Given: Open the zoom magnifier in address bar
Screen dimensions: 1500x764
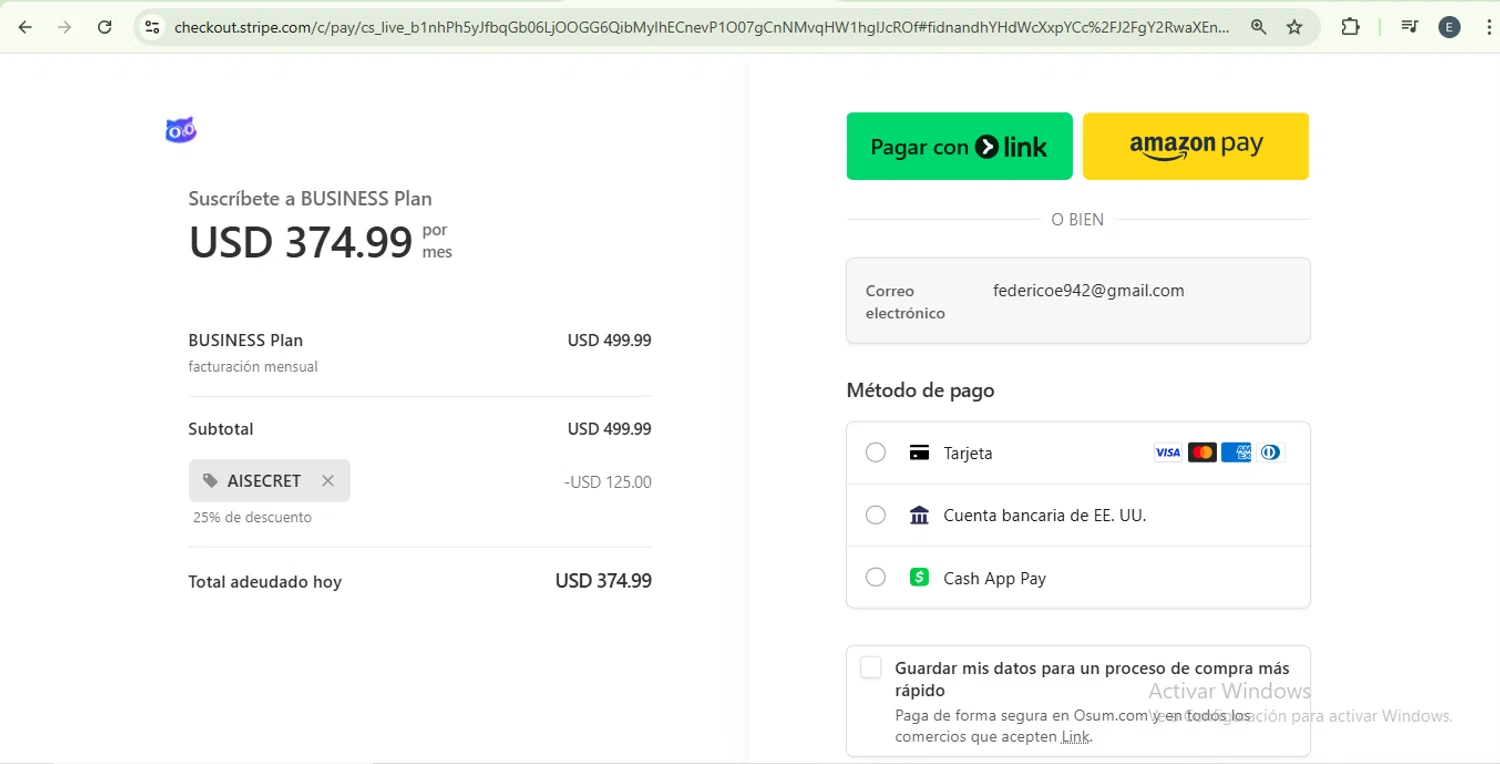Looking at the screenshot, I should tap(1259, 27).
